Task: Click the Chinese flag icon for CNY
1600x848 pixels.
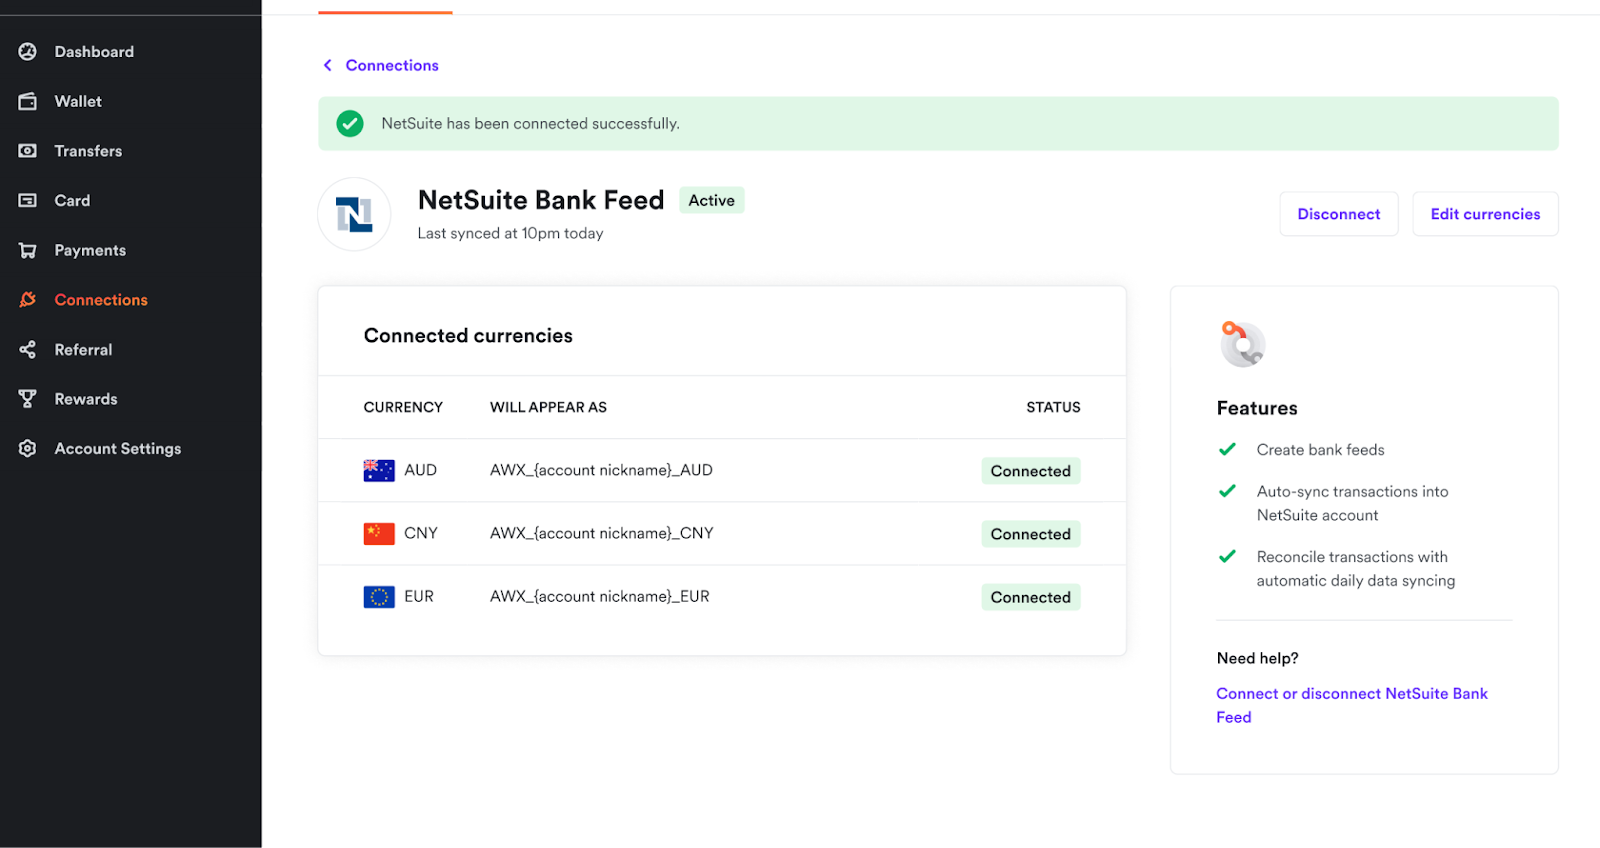Action: [x=379, y=533]
